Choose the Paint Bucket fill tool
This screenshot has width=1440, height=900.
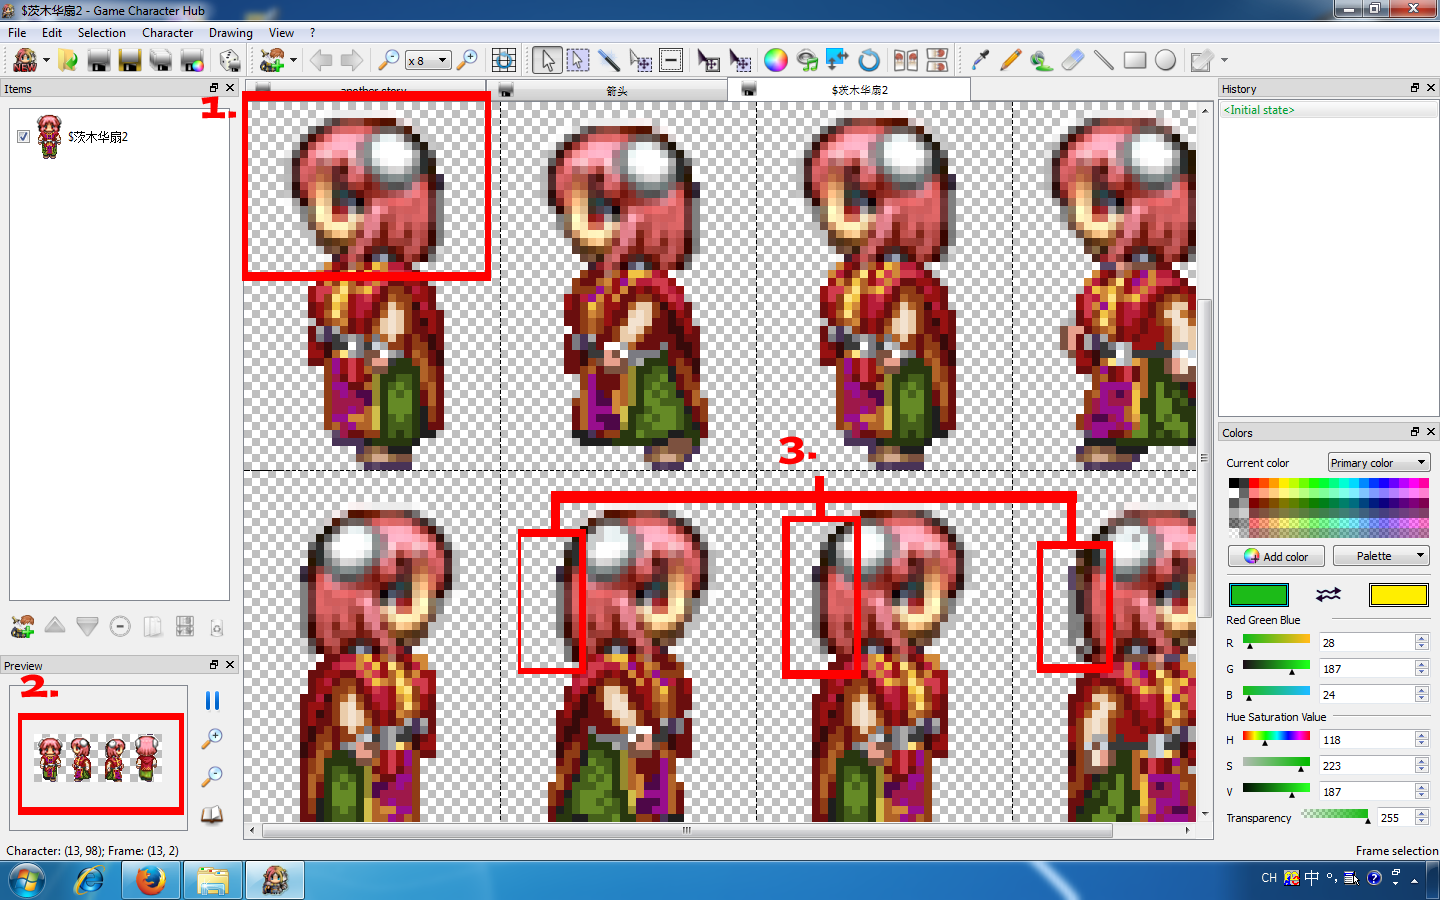point(1041,60)
